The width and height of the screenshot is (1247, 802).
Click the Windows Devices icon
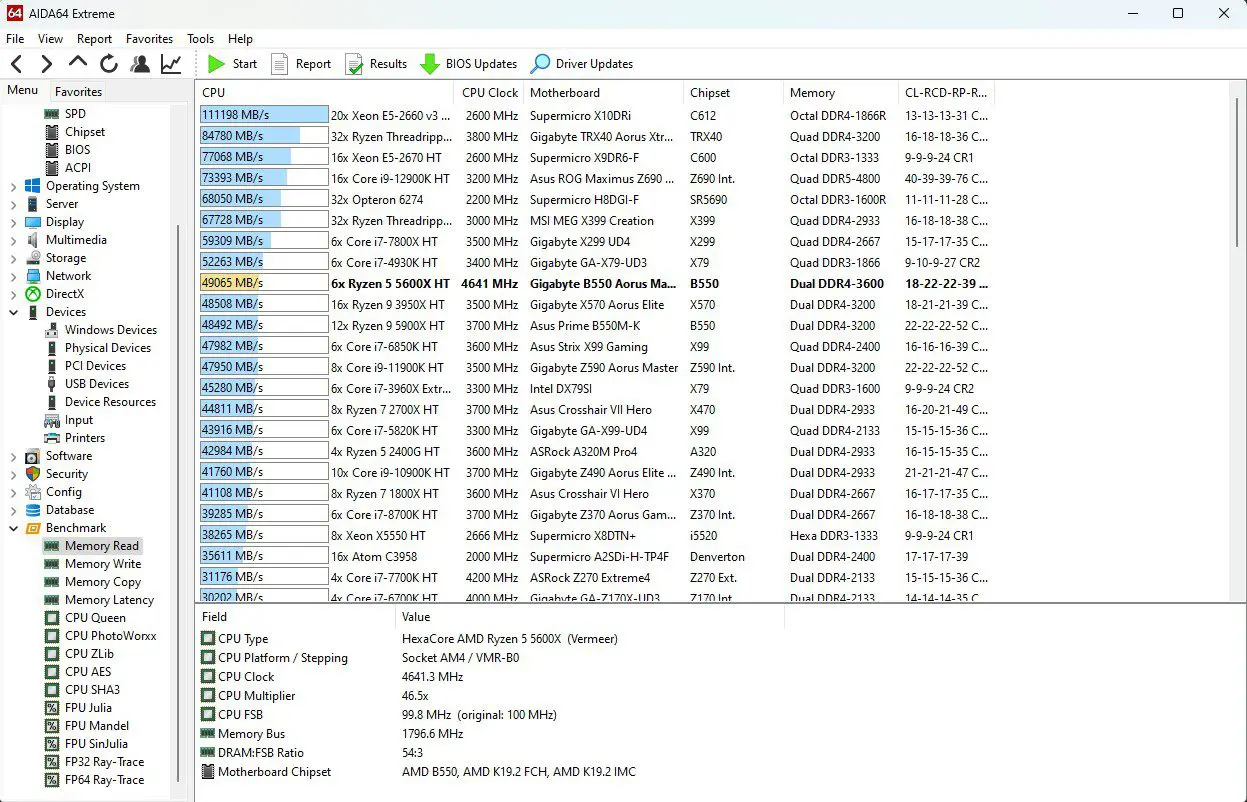point(52,330)
